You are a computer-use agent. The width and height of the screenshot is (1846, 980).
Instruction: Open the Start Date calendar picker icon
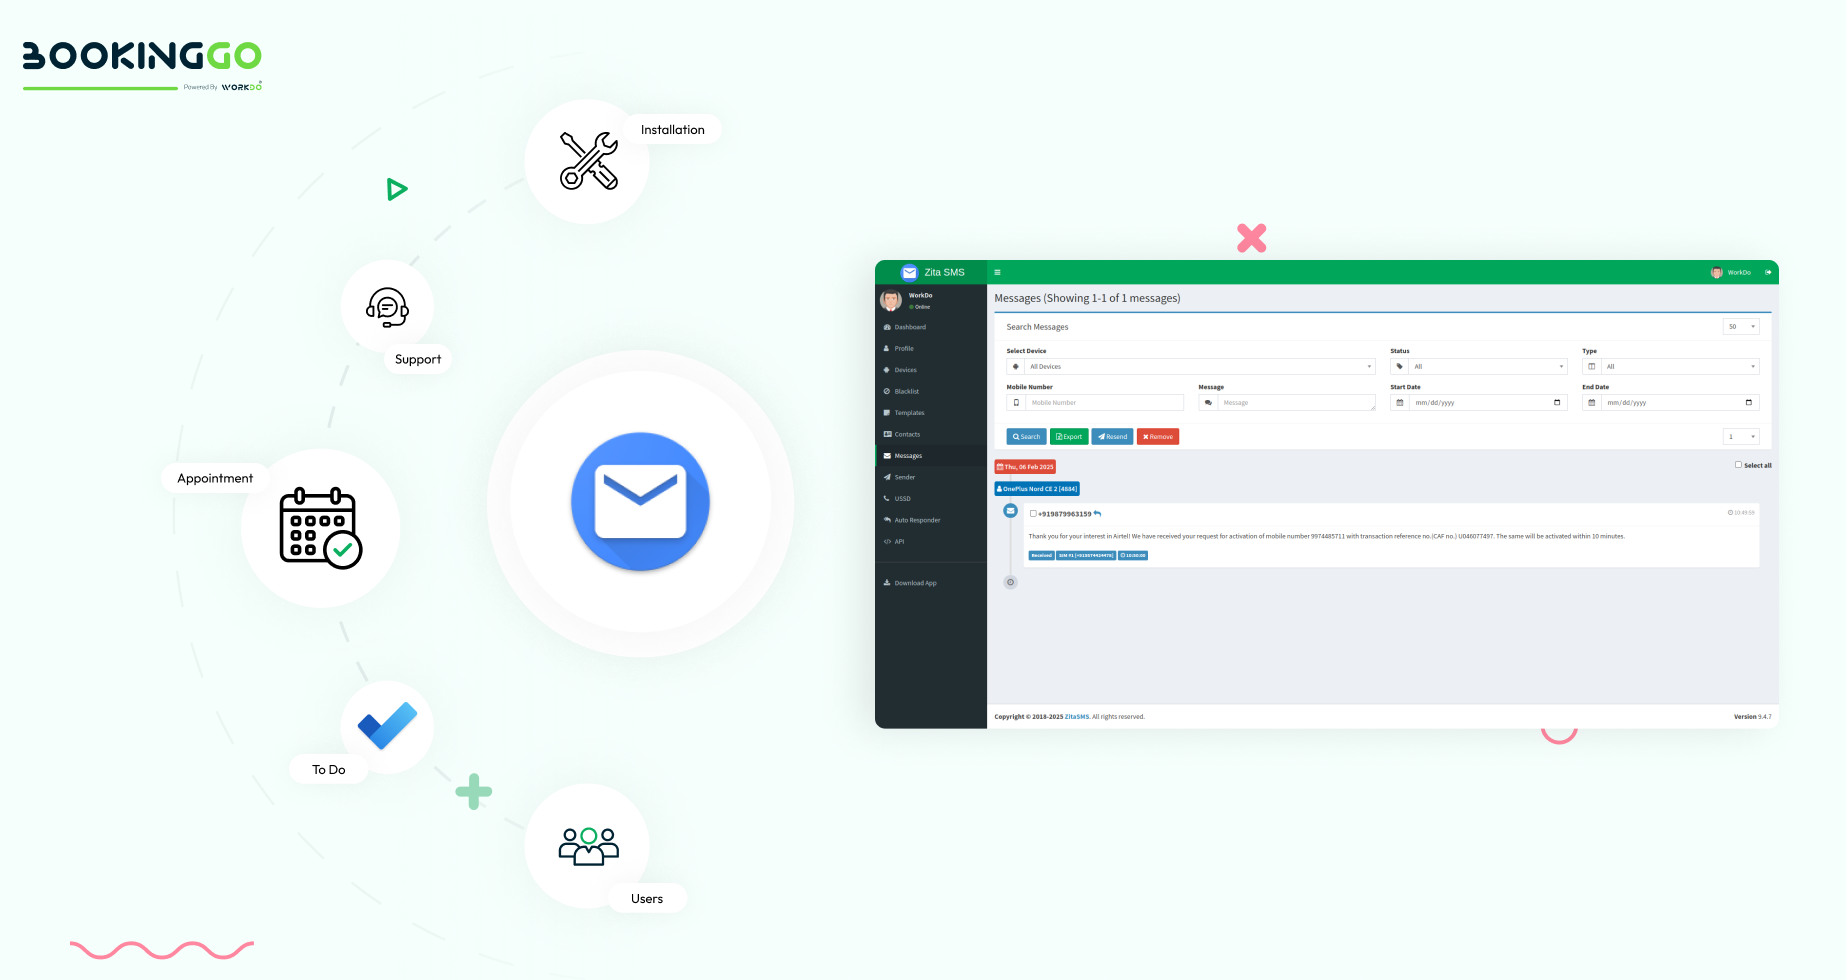(1556, 403)
